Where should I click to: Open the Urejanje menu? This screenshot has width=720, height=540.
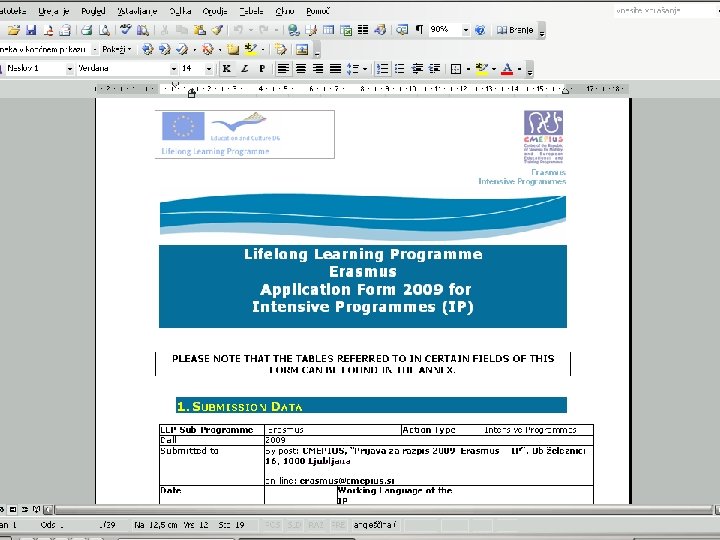(54, 11)
